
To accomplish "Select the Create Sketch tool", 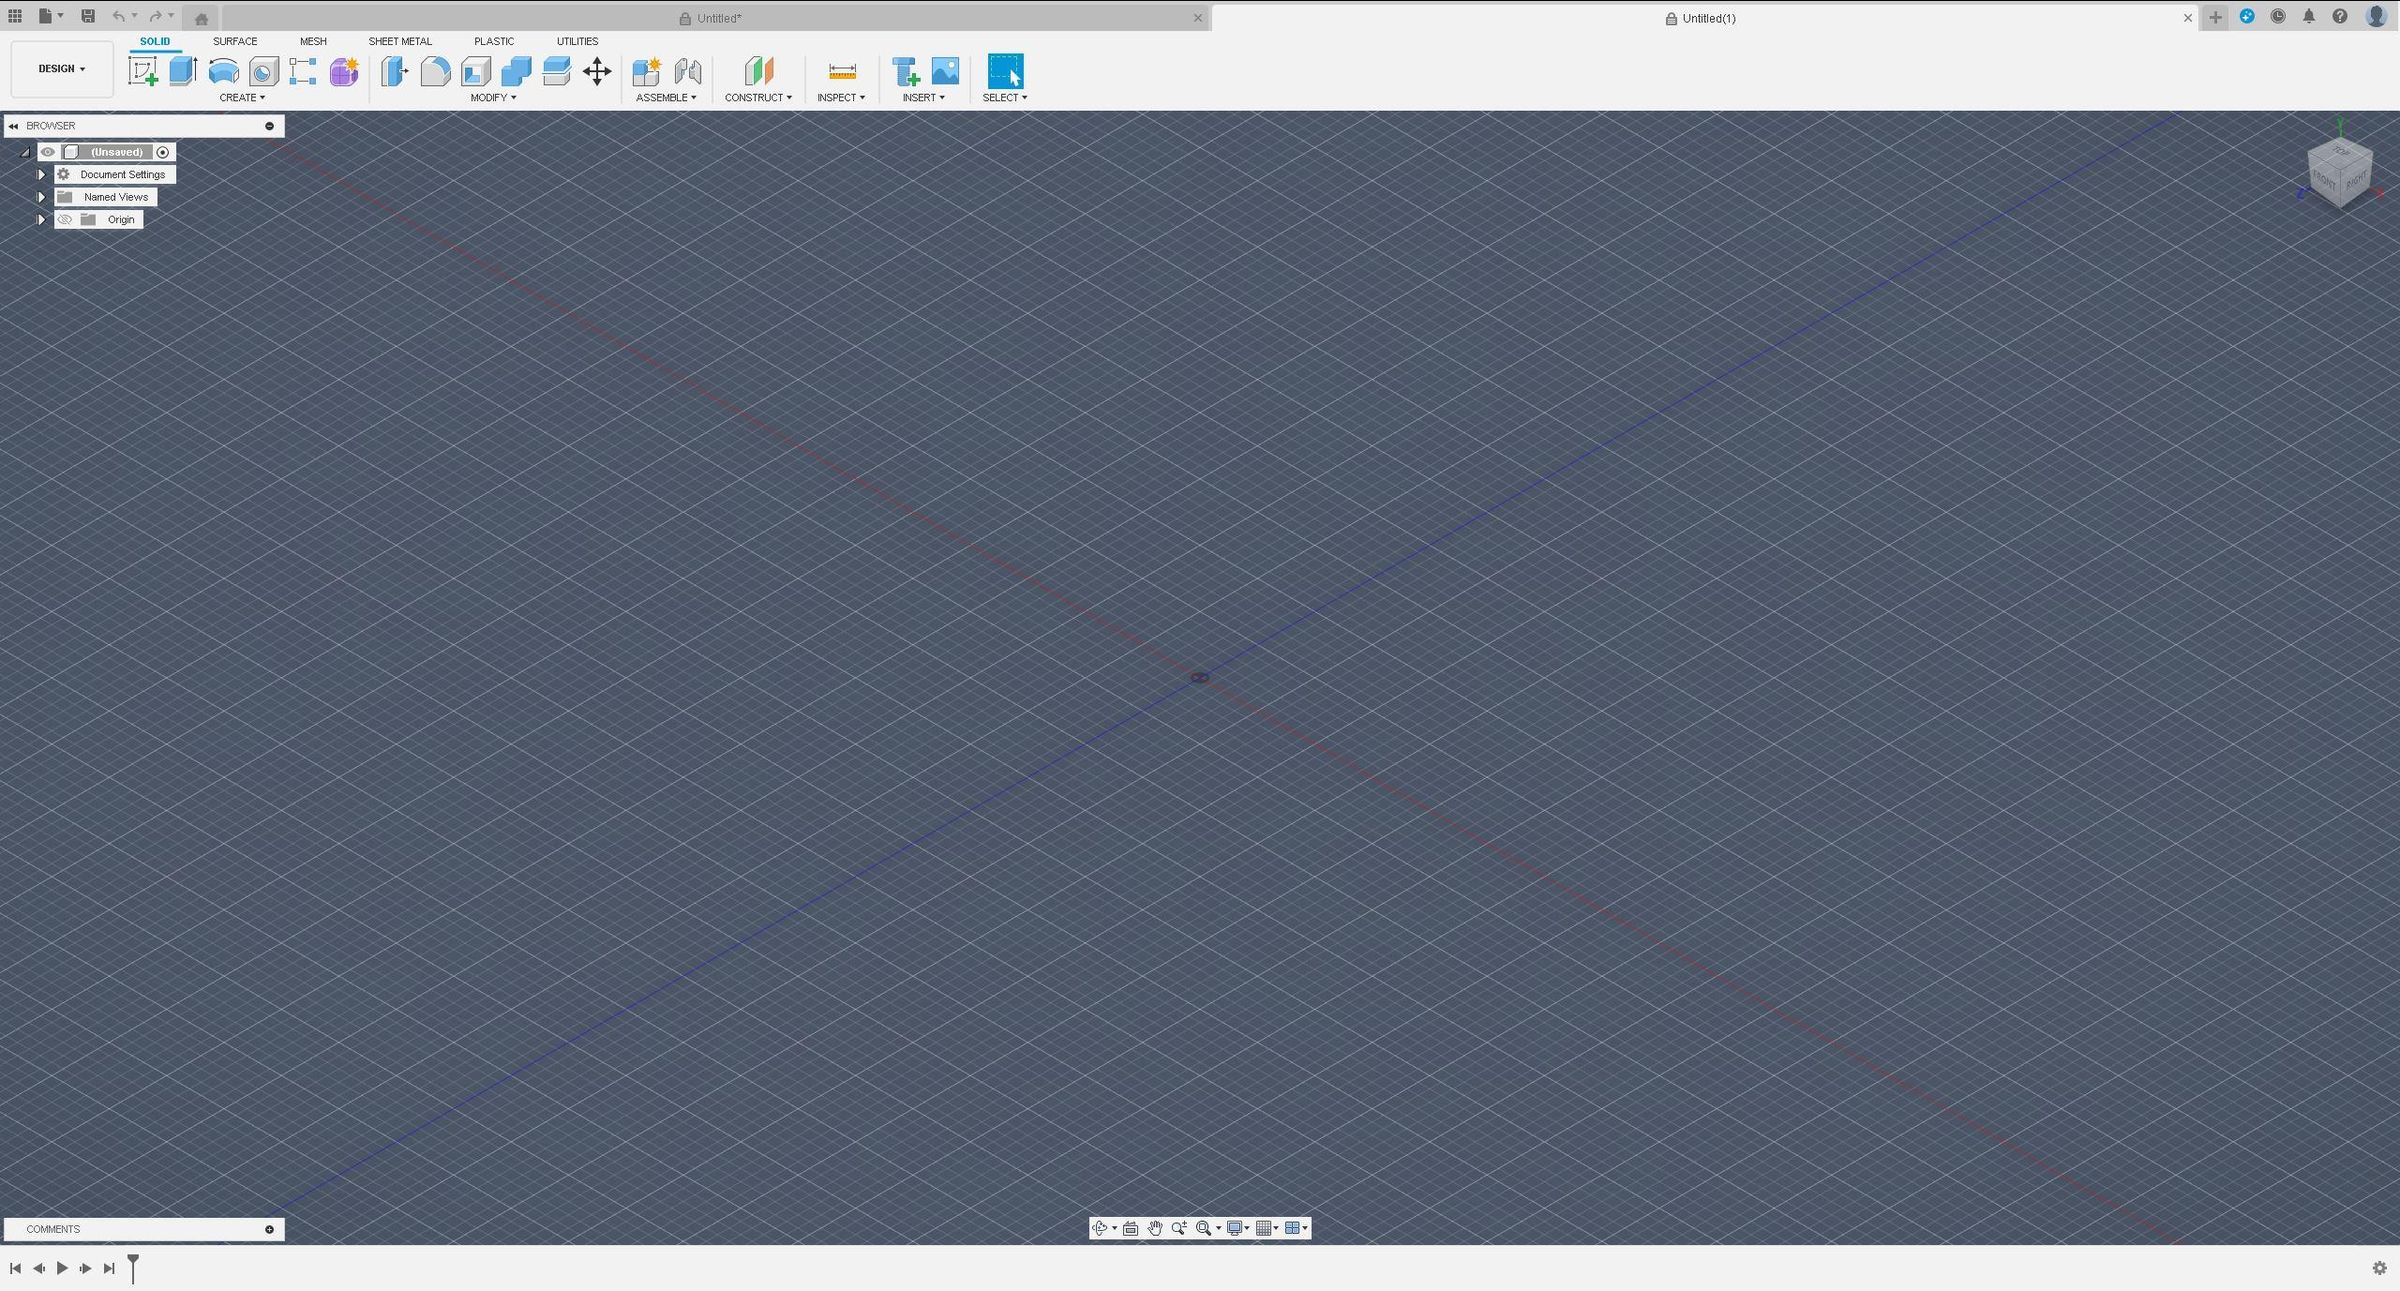I will pos(143,71).
